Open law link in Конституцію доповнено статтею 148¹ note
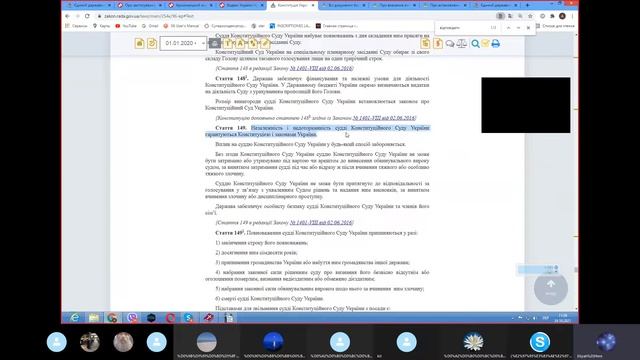Viewport: 640px width, 360px height. [x=383, y=118]
